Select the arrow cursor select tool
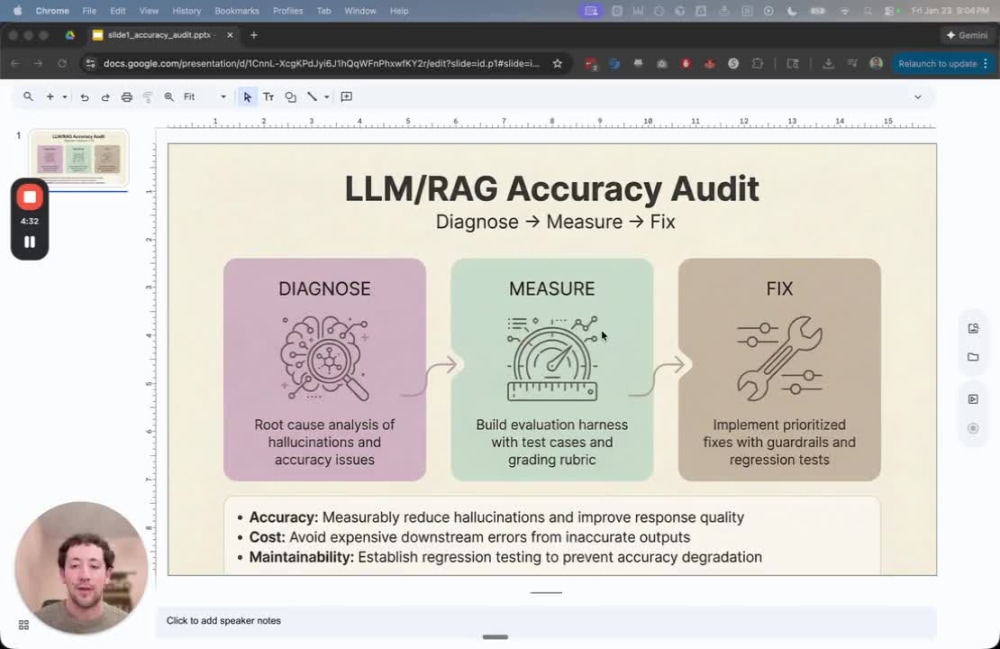The image size is (1000, 649). 247,97
